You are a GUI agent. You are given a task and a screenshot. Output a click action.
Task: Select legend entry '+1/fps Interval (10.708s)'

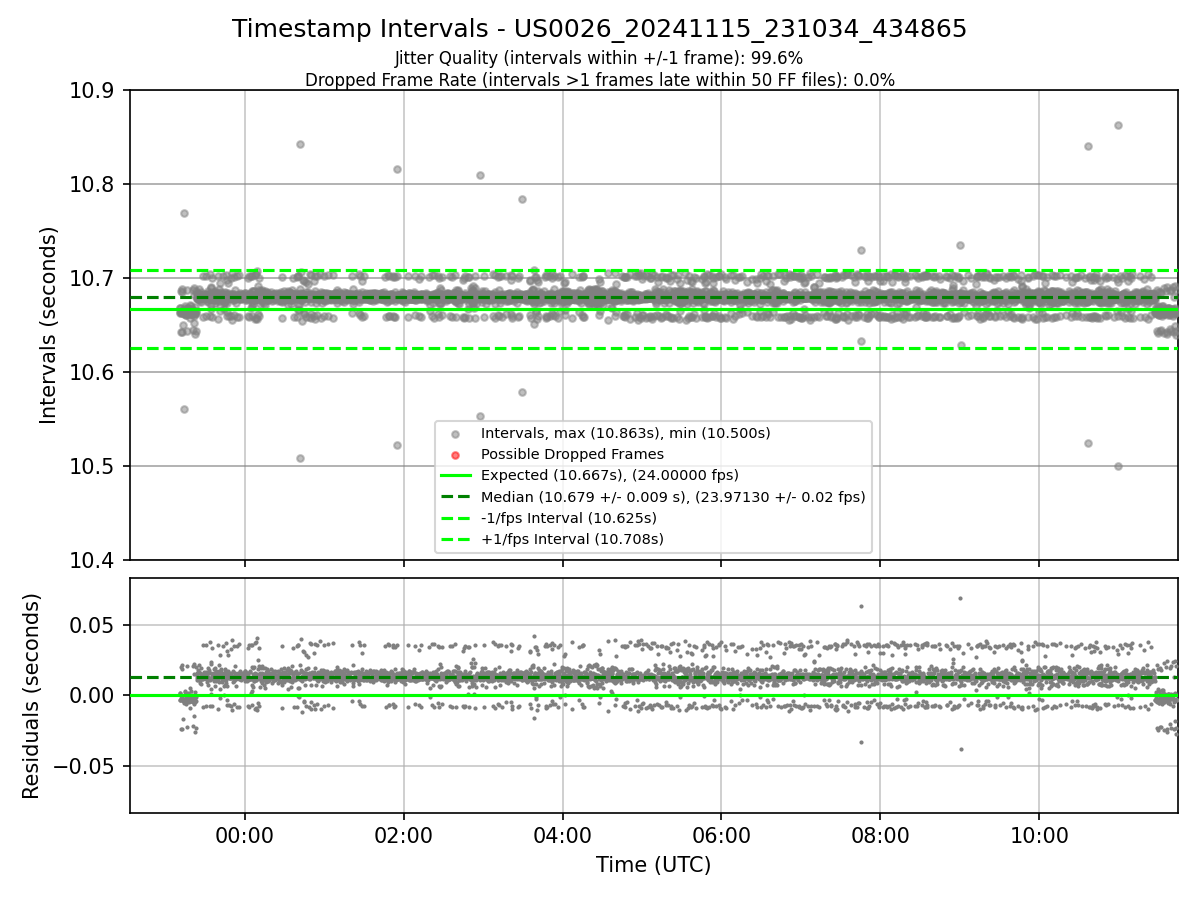(x=572, y=539)
